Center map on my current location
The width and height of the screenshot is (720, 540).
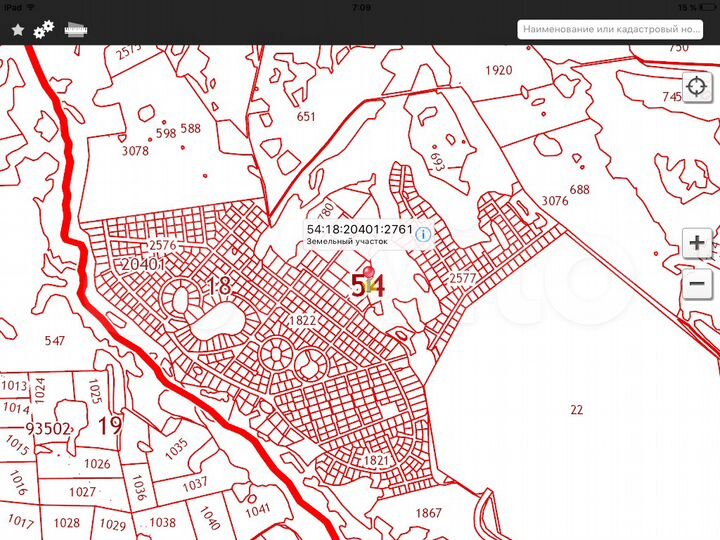coord(696,87)
